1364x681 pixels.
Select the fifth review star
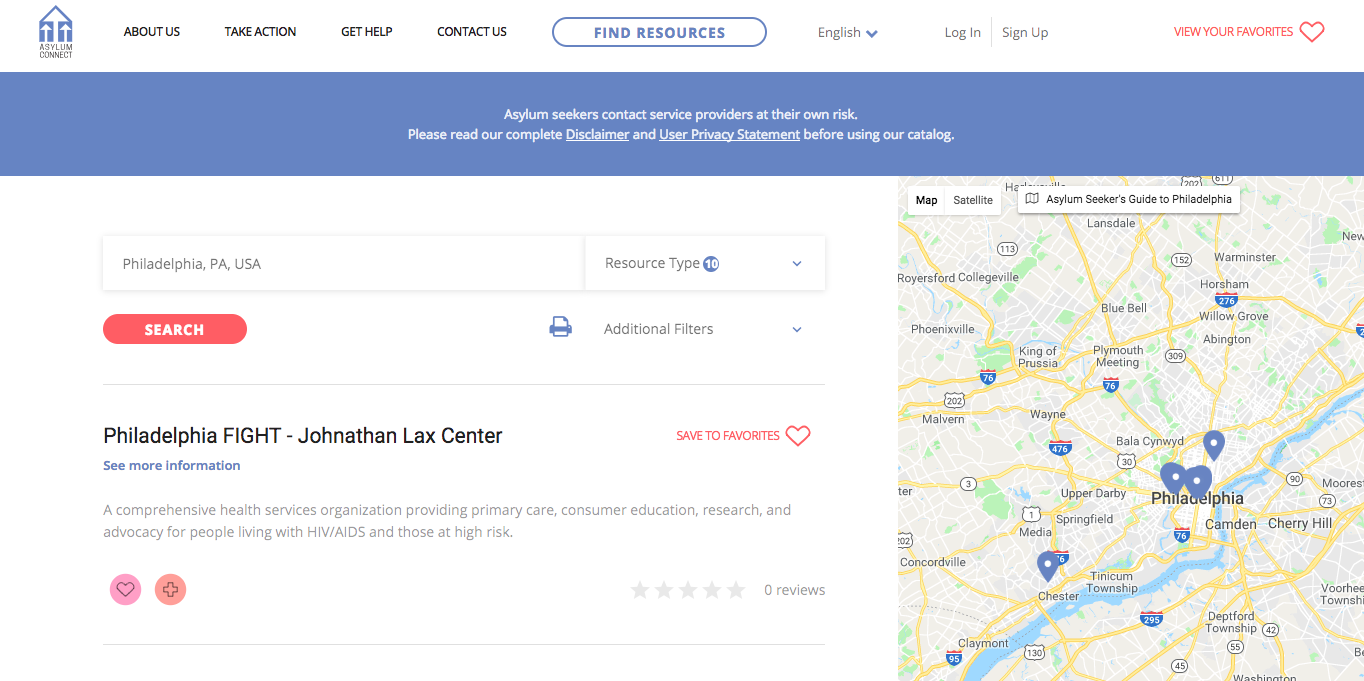coord(736,590)
